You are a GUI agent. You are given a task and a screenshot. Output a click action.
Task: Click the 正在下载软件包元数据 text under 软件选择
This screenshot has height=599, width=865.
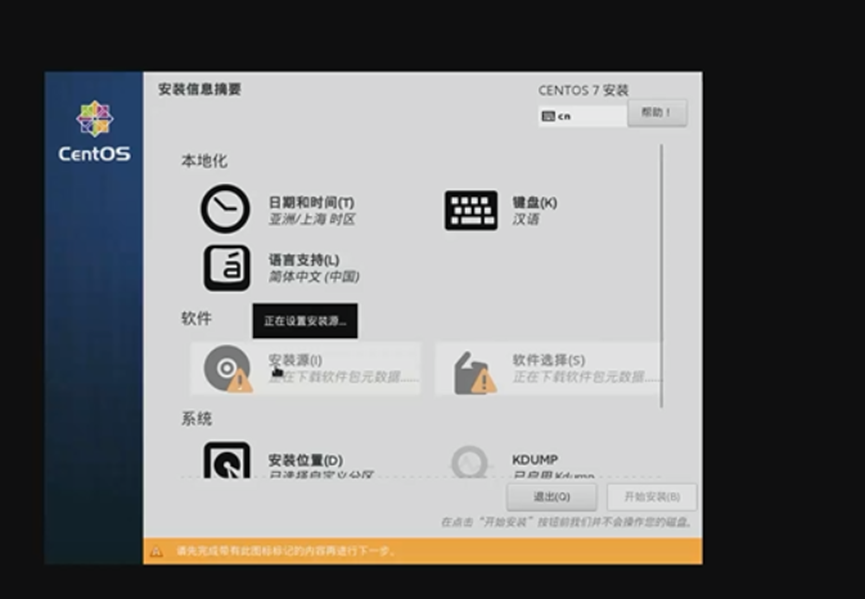[x=586, y=377]
